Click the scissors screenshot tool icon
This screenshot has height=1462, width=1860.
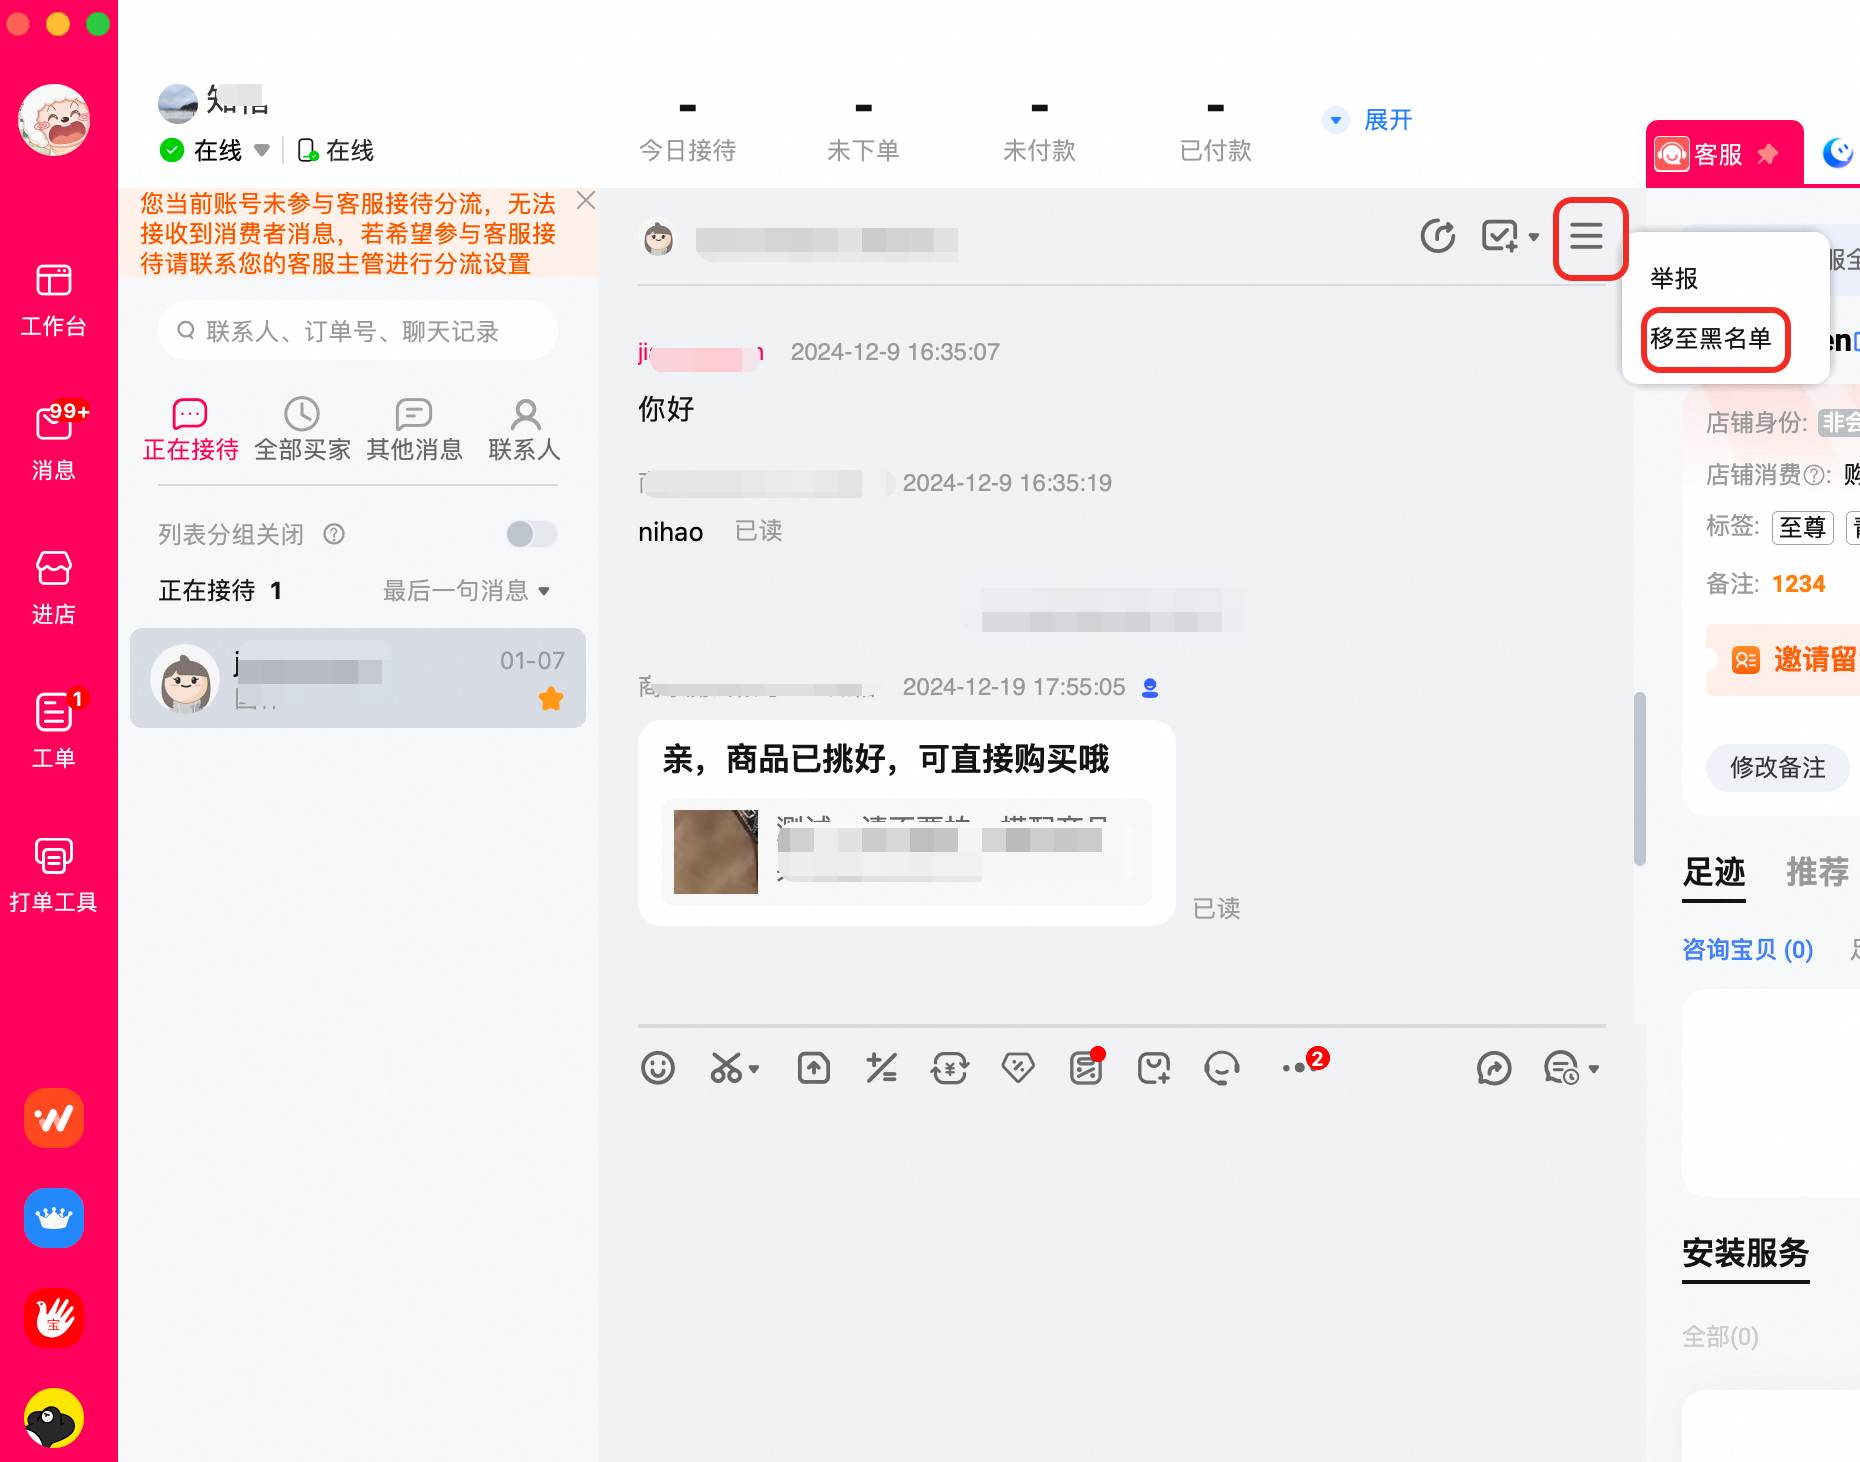[727, 1068]
